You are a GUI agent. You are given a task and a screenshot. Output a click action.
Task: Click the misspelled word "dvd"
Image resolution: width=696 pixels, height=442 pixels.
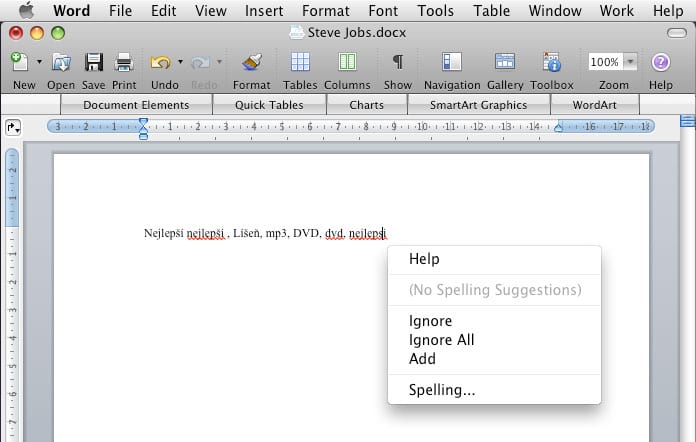coord(334,233)
